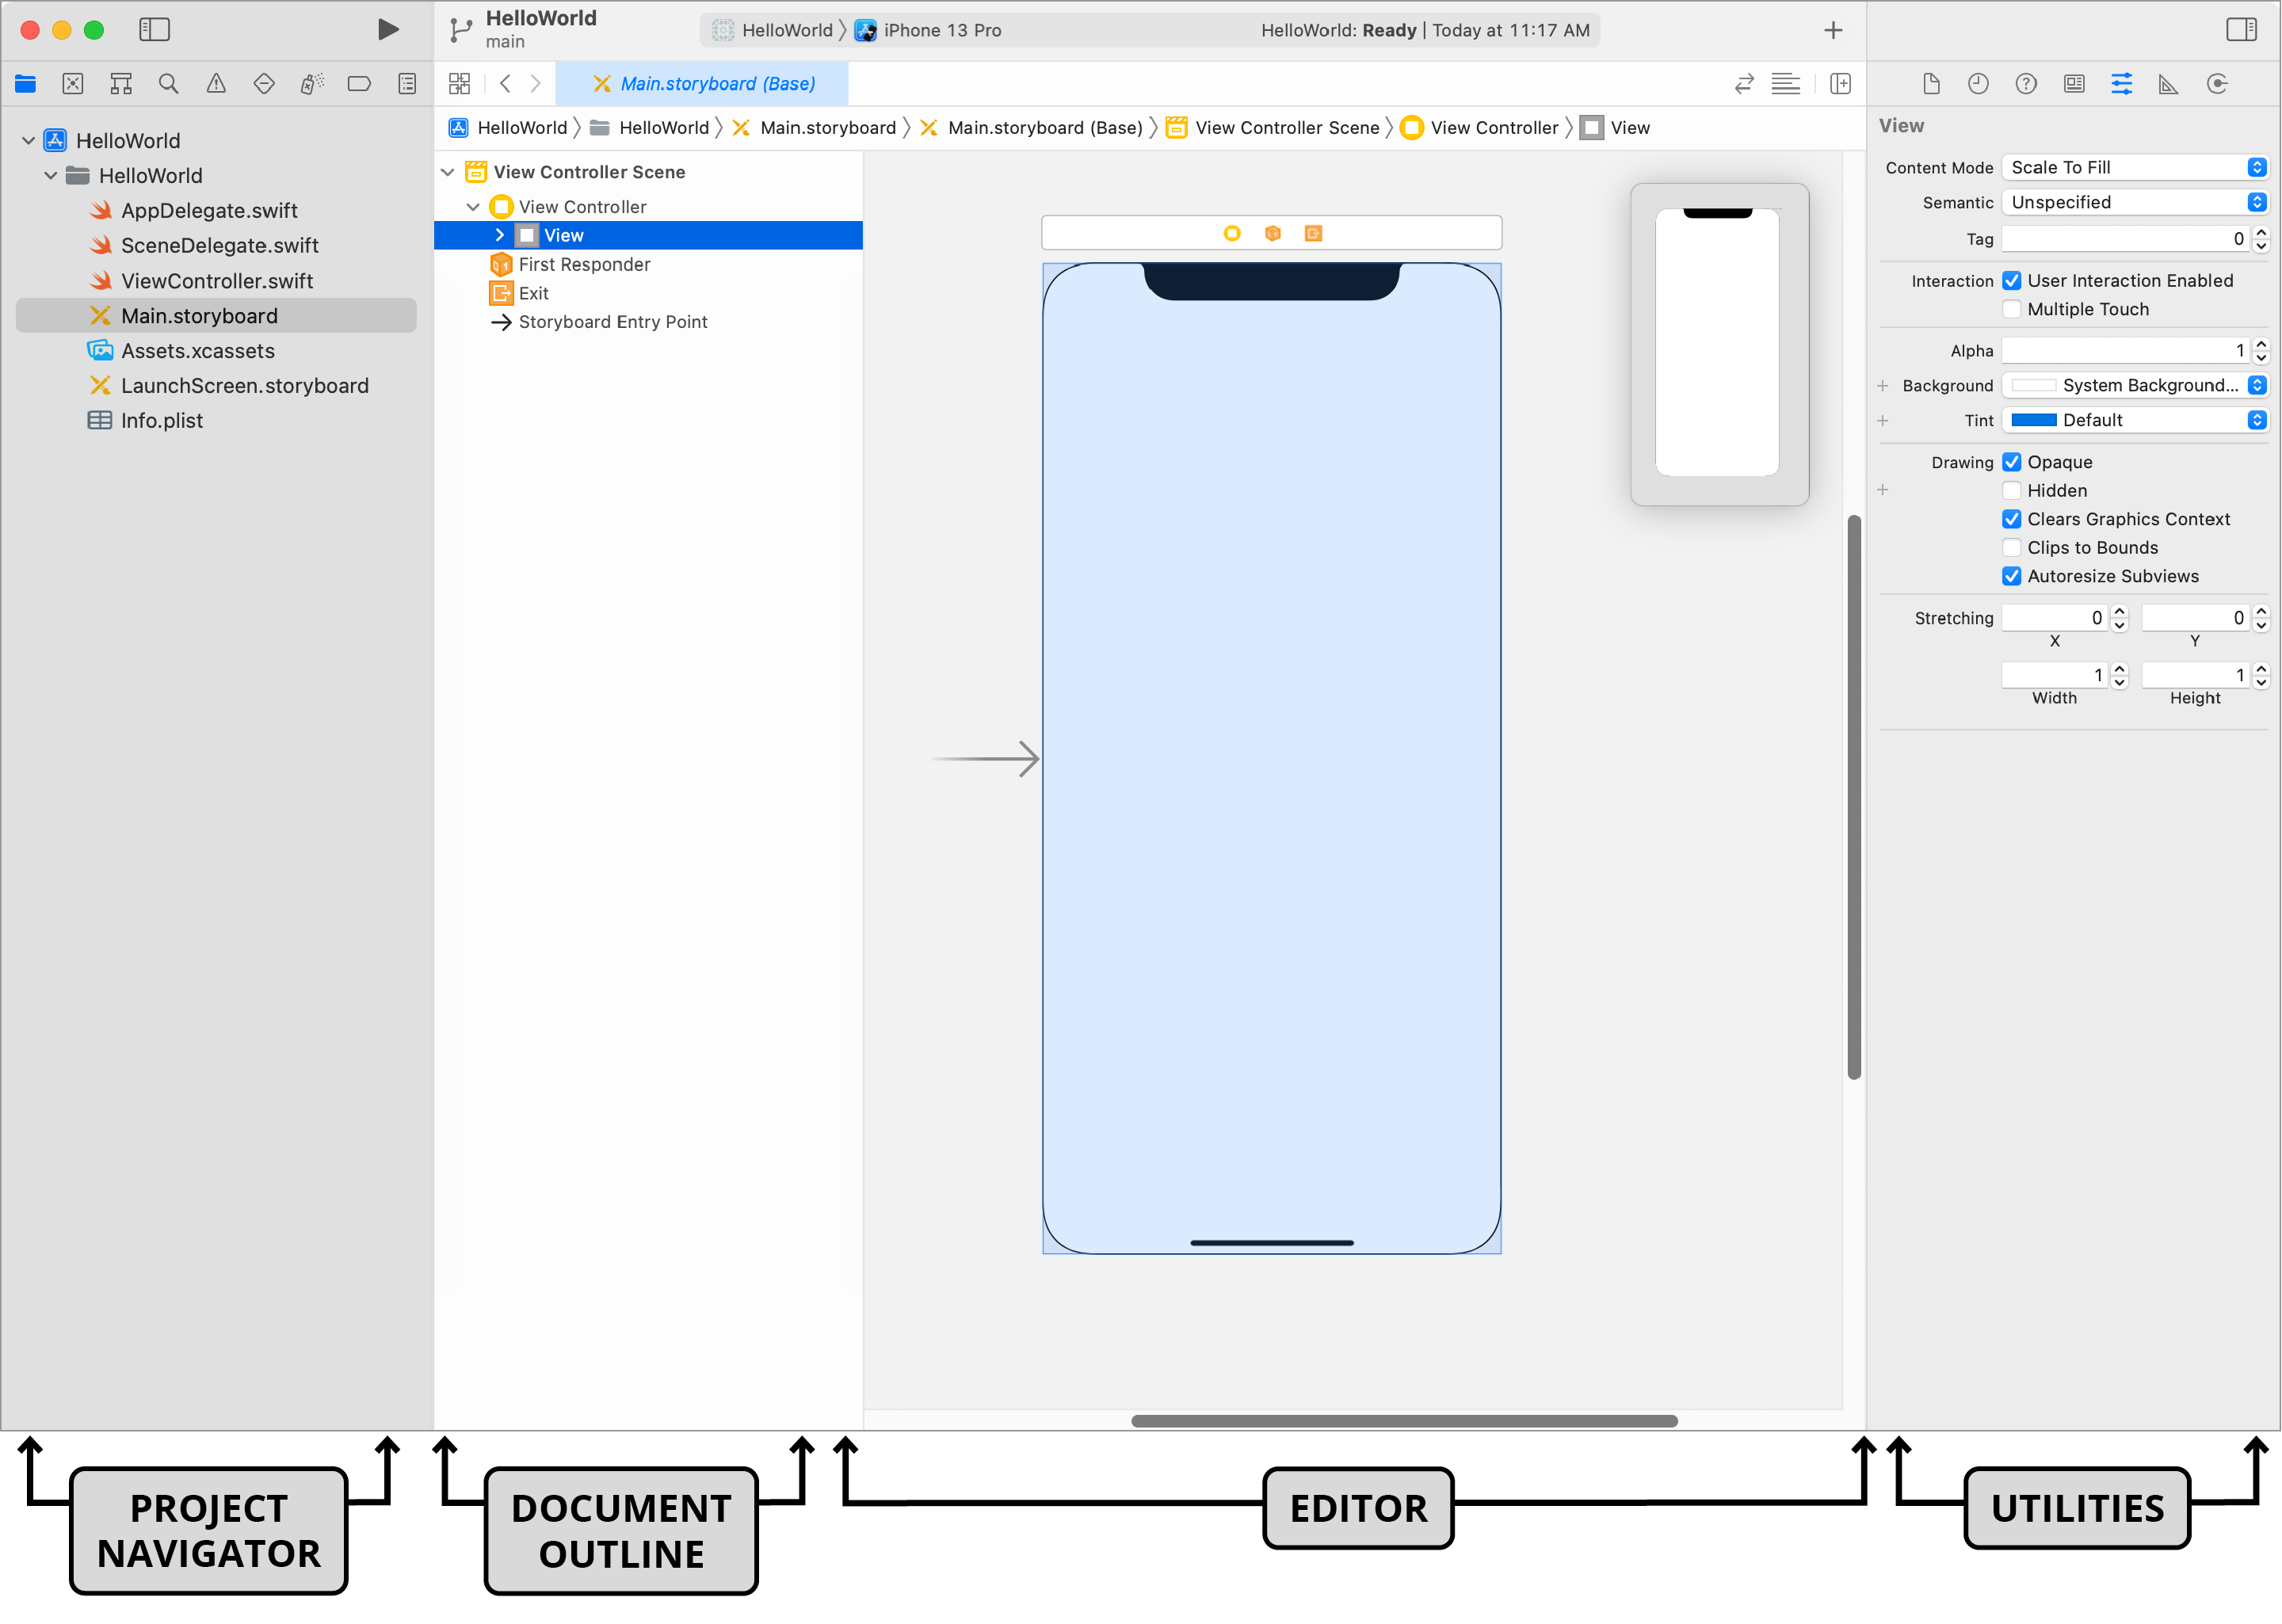
Task: Run the HelloWorld app with the play button
Action: 389,29
